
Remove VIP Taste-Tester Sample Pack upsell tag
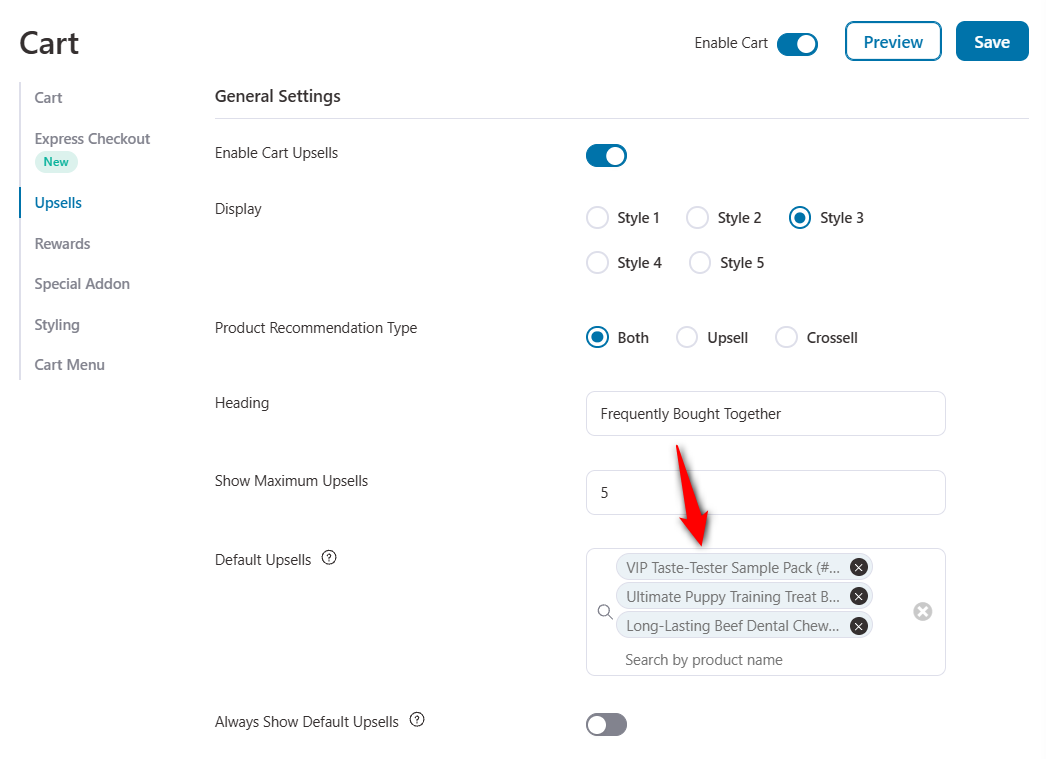[x=859, y=568]
